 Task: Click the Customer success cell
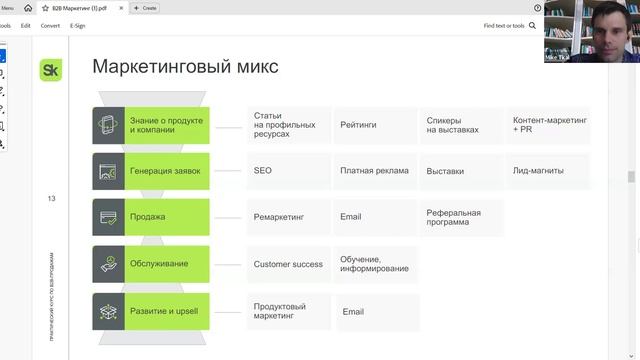click(289, 264)
